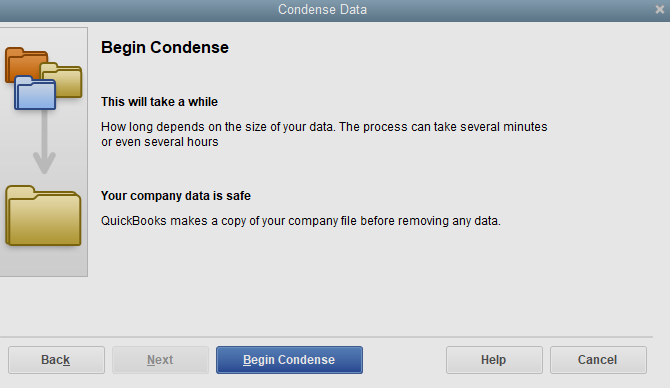Open Help for condensing data

(494, 360)
